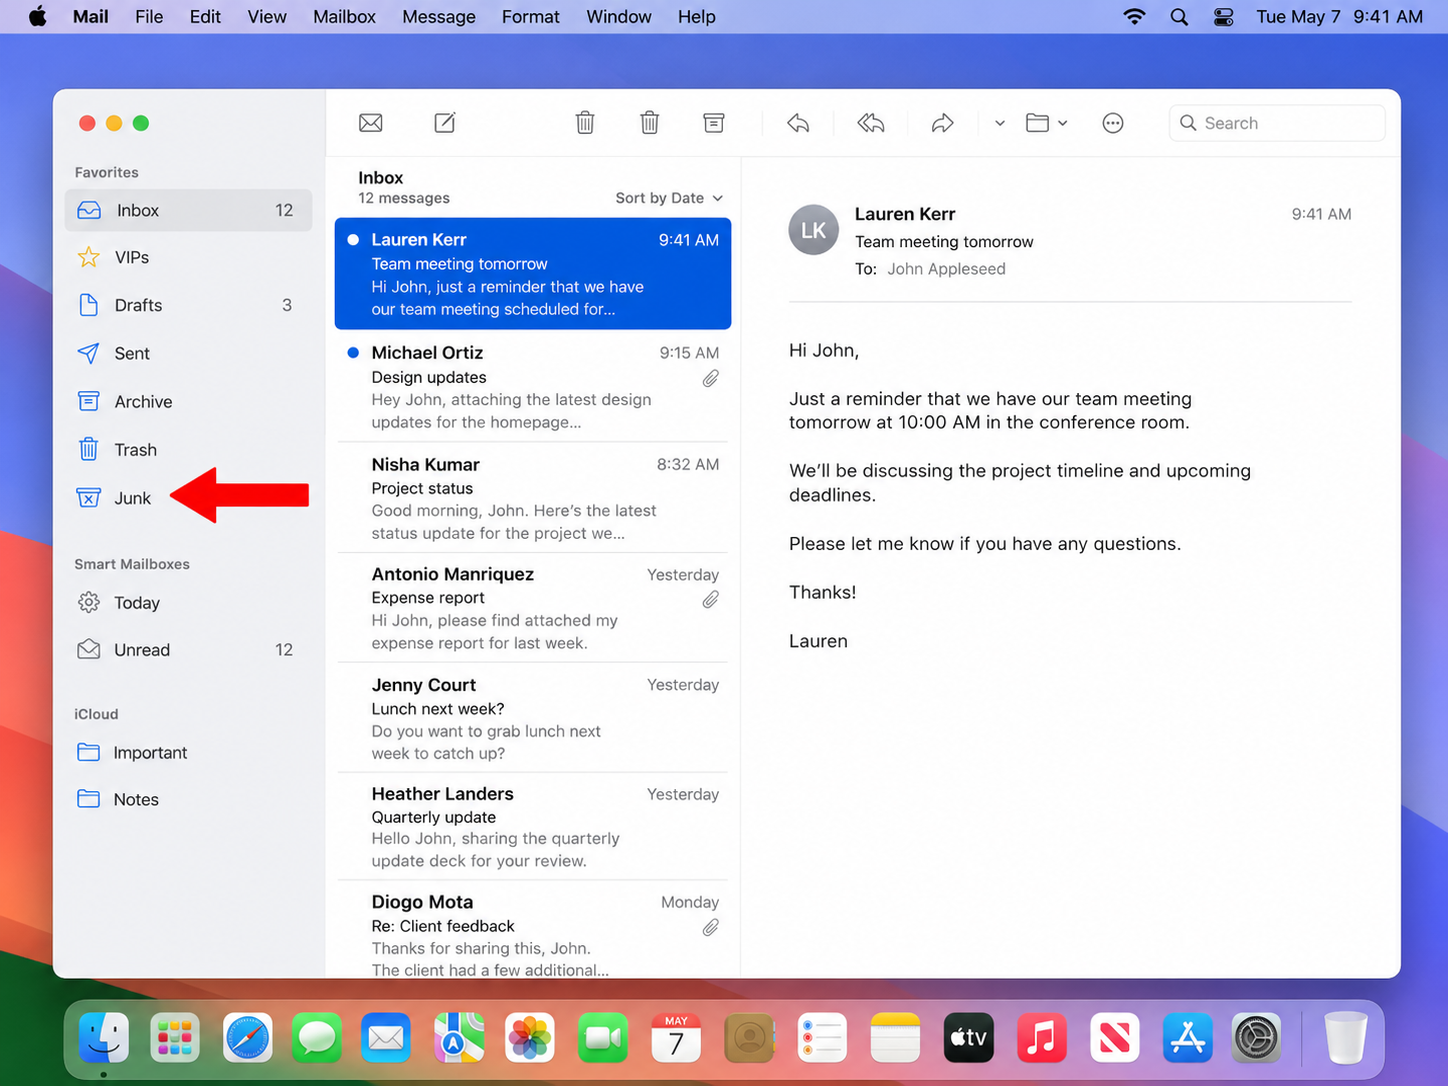The width and height of the screenshot is (1448, 1086).
Task: Click the LK sender avatar
Action: pos(814,230)
